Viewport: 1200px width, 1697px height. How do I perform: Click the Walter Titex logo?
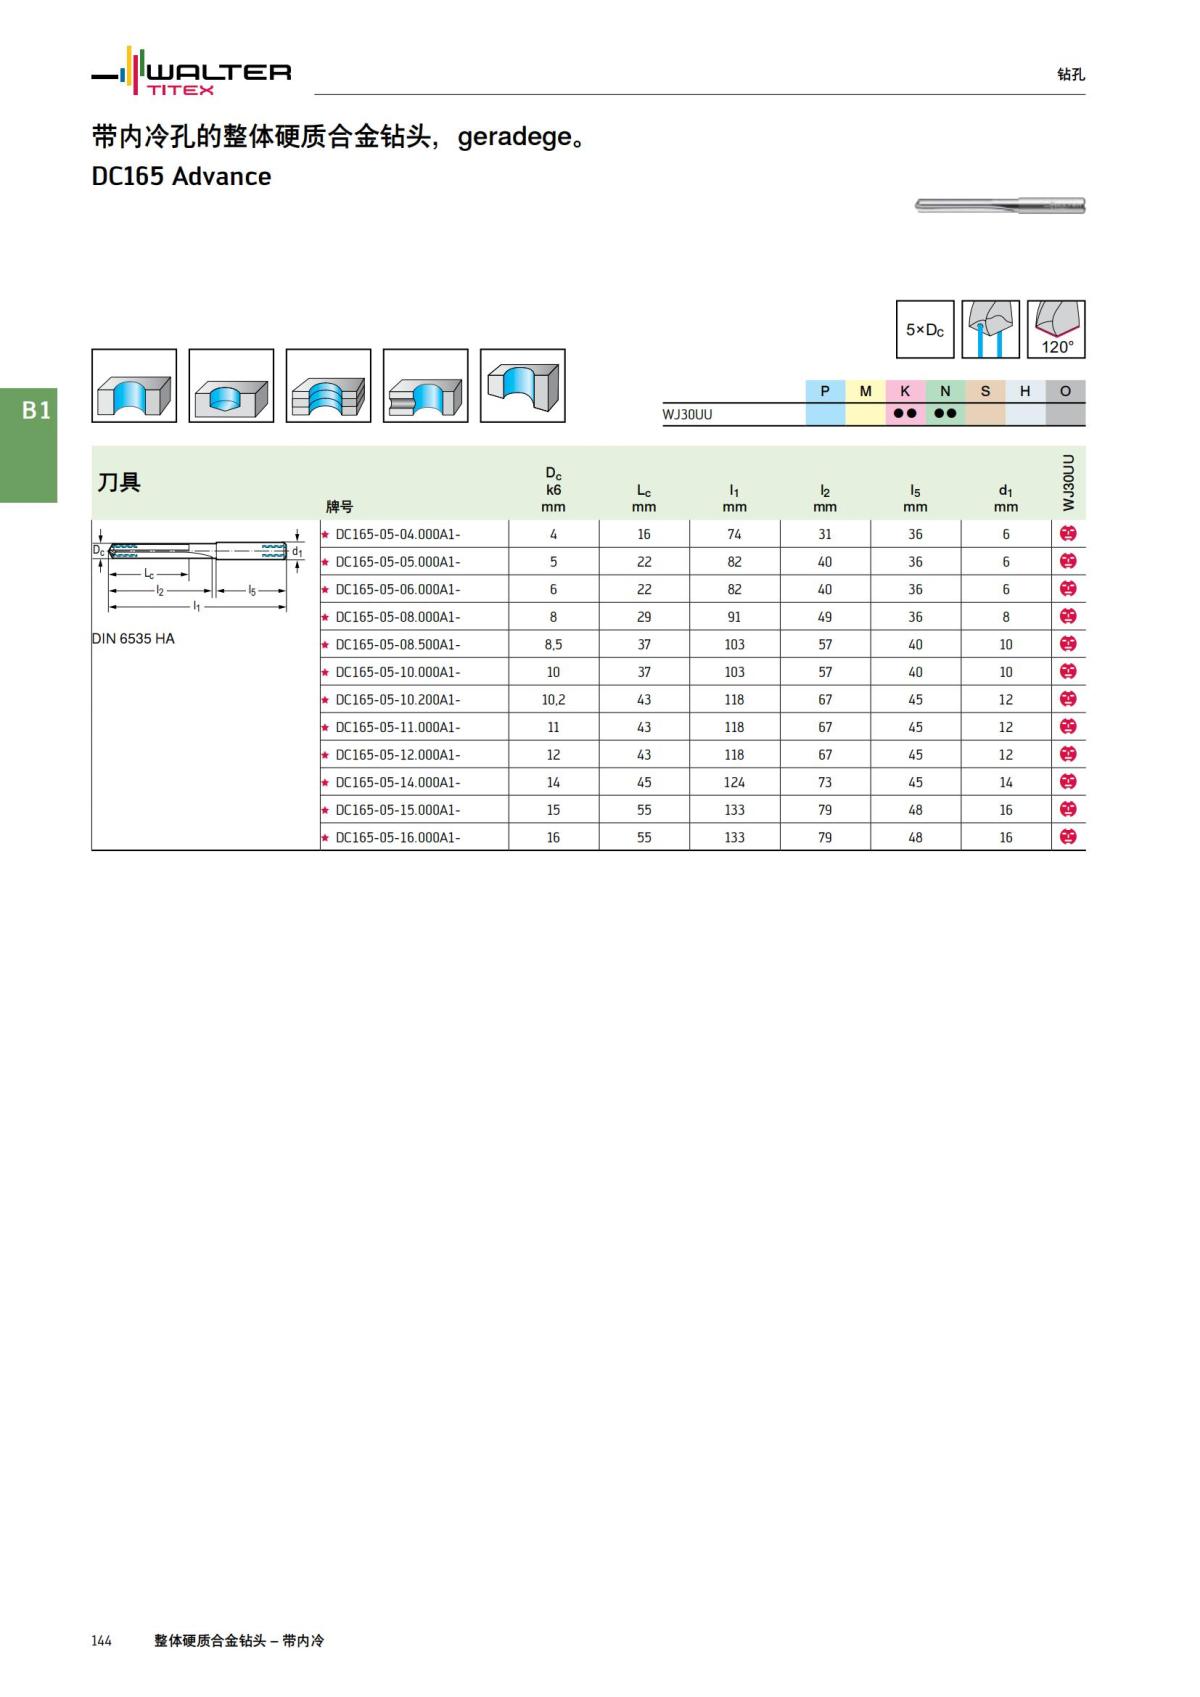(x=191, y=71)
